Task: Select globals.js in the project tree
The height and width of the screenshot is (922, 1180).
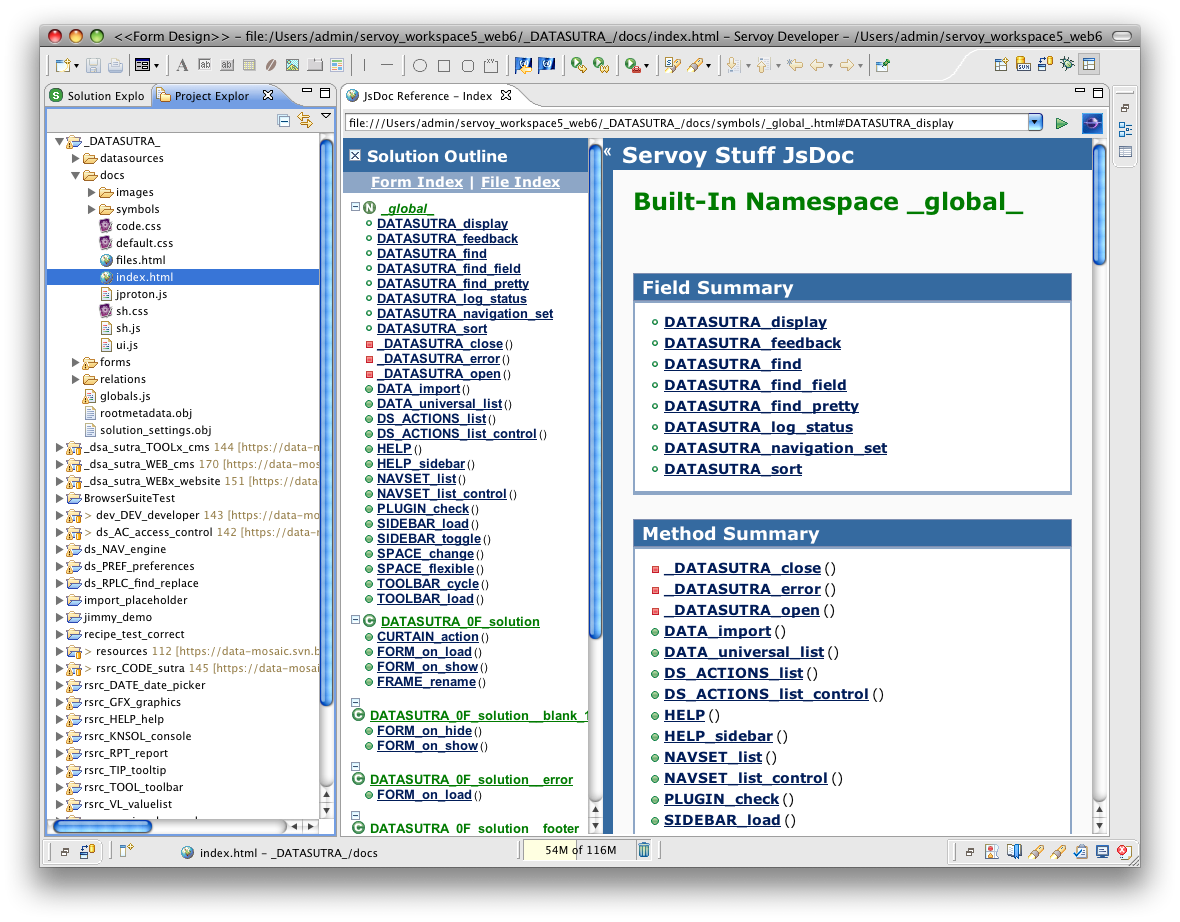Action: [x=125, y=396]
